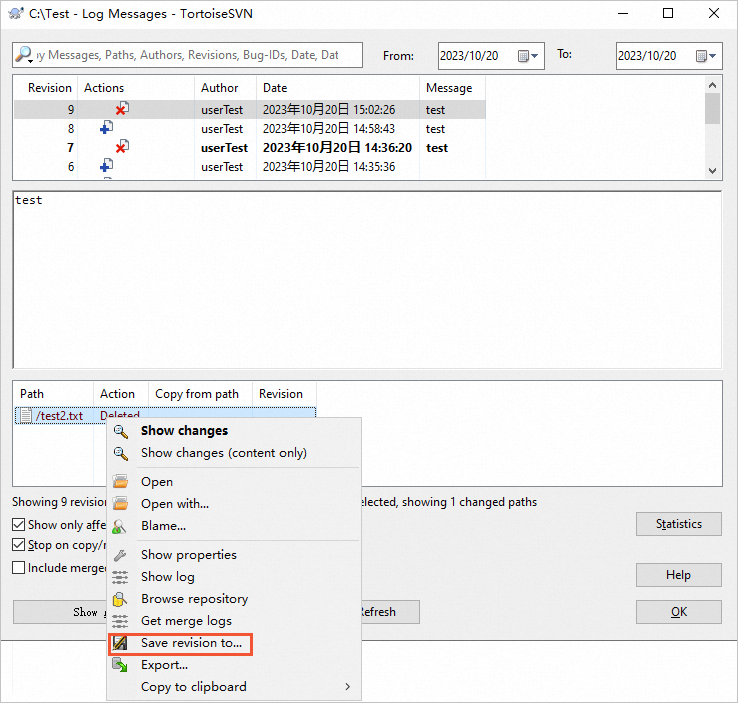This screenshot has width=738, height=703.
Task: Enable Include merged revisions checkbox
Action: pyautogui.click(x=18, y=567)
